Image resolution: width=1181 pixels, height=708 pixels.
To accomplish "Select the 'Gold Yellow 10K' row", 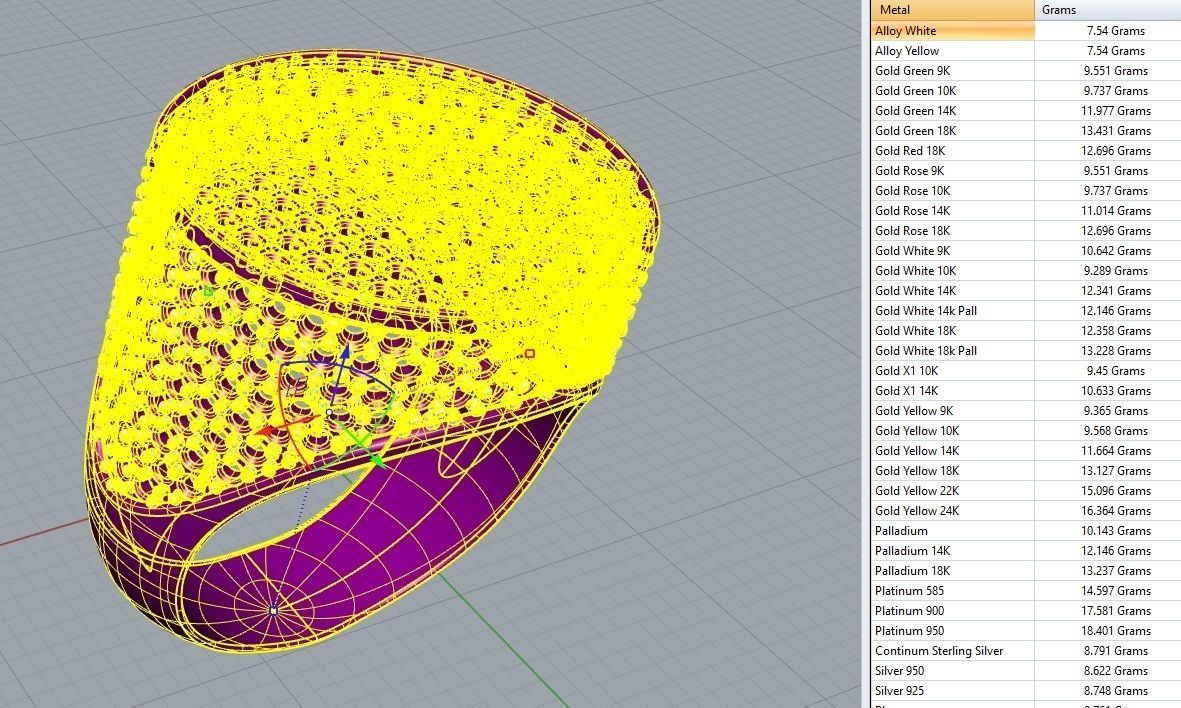I will [x=1026, y=431].
